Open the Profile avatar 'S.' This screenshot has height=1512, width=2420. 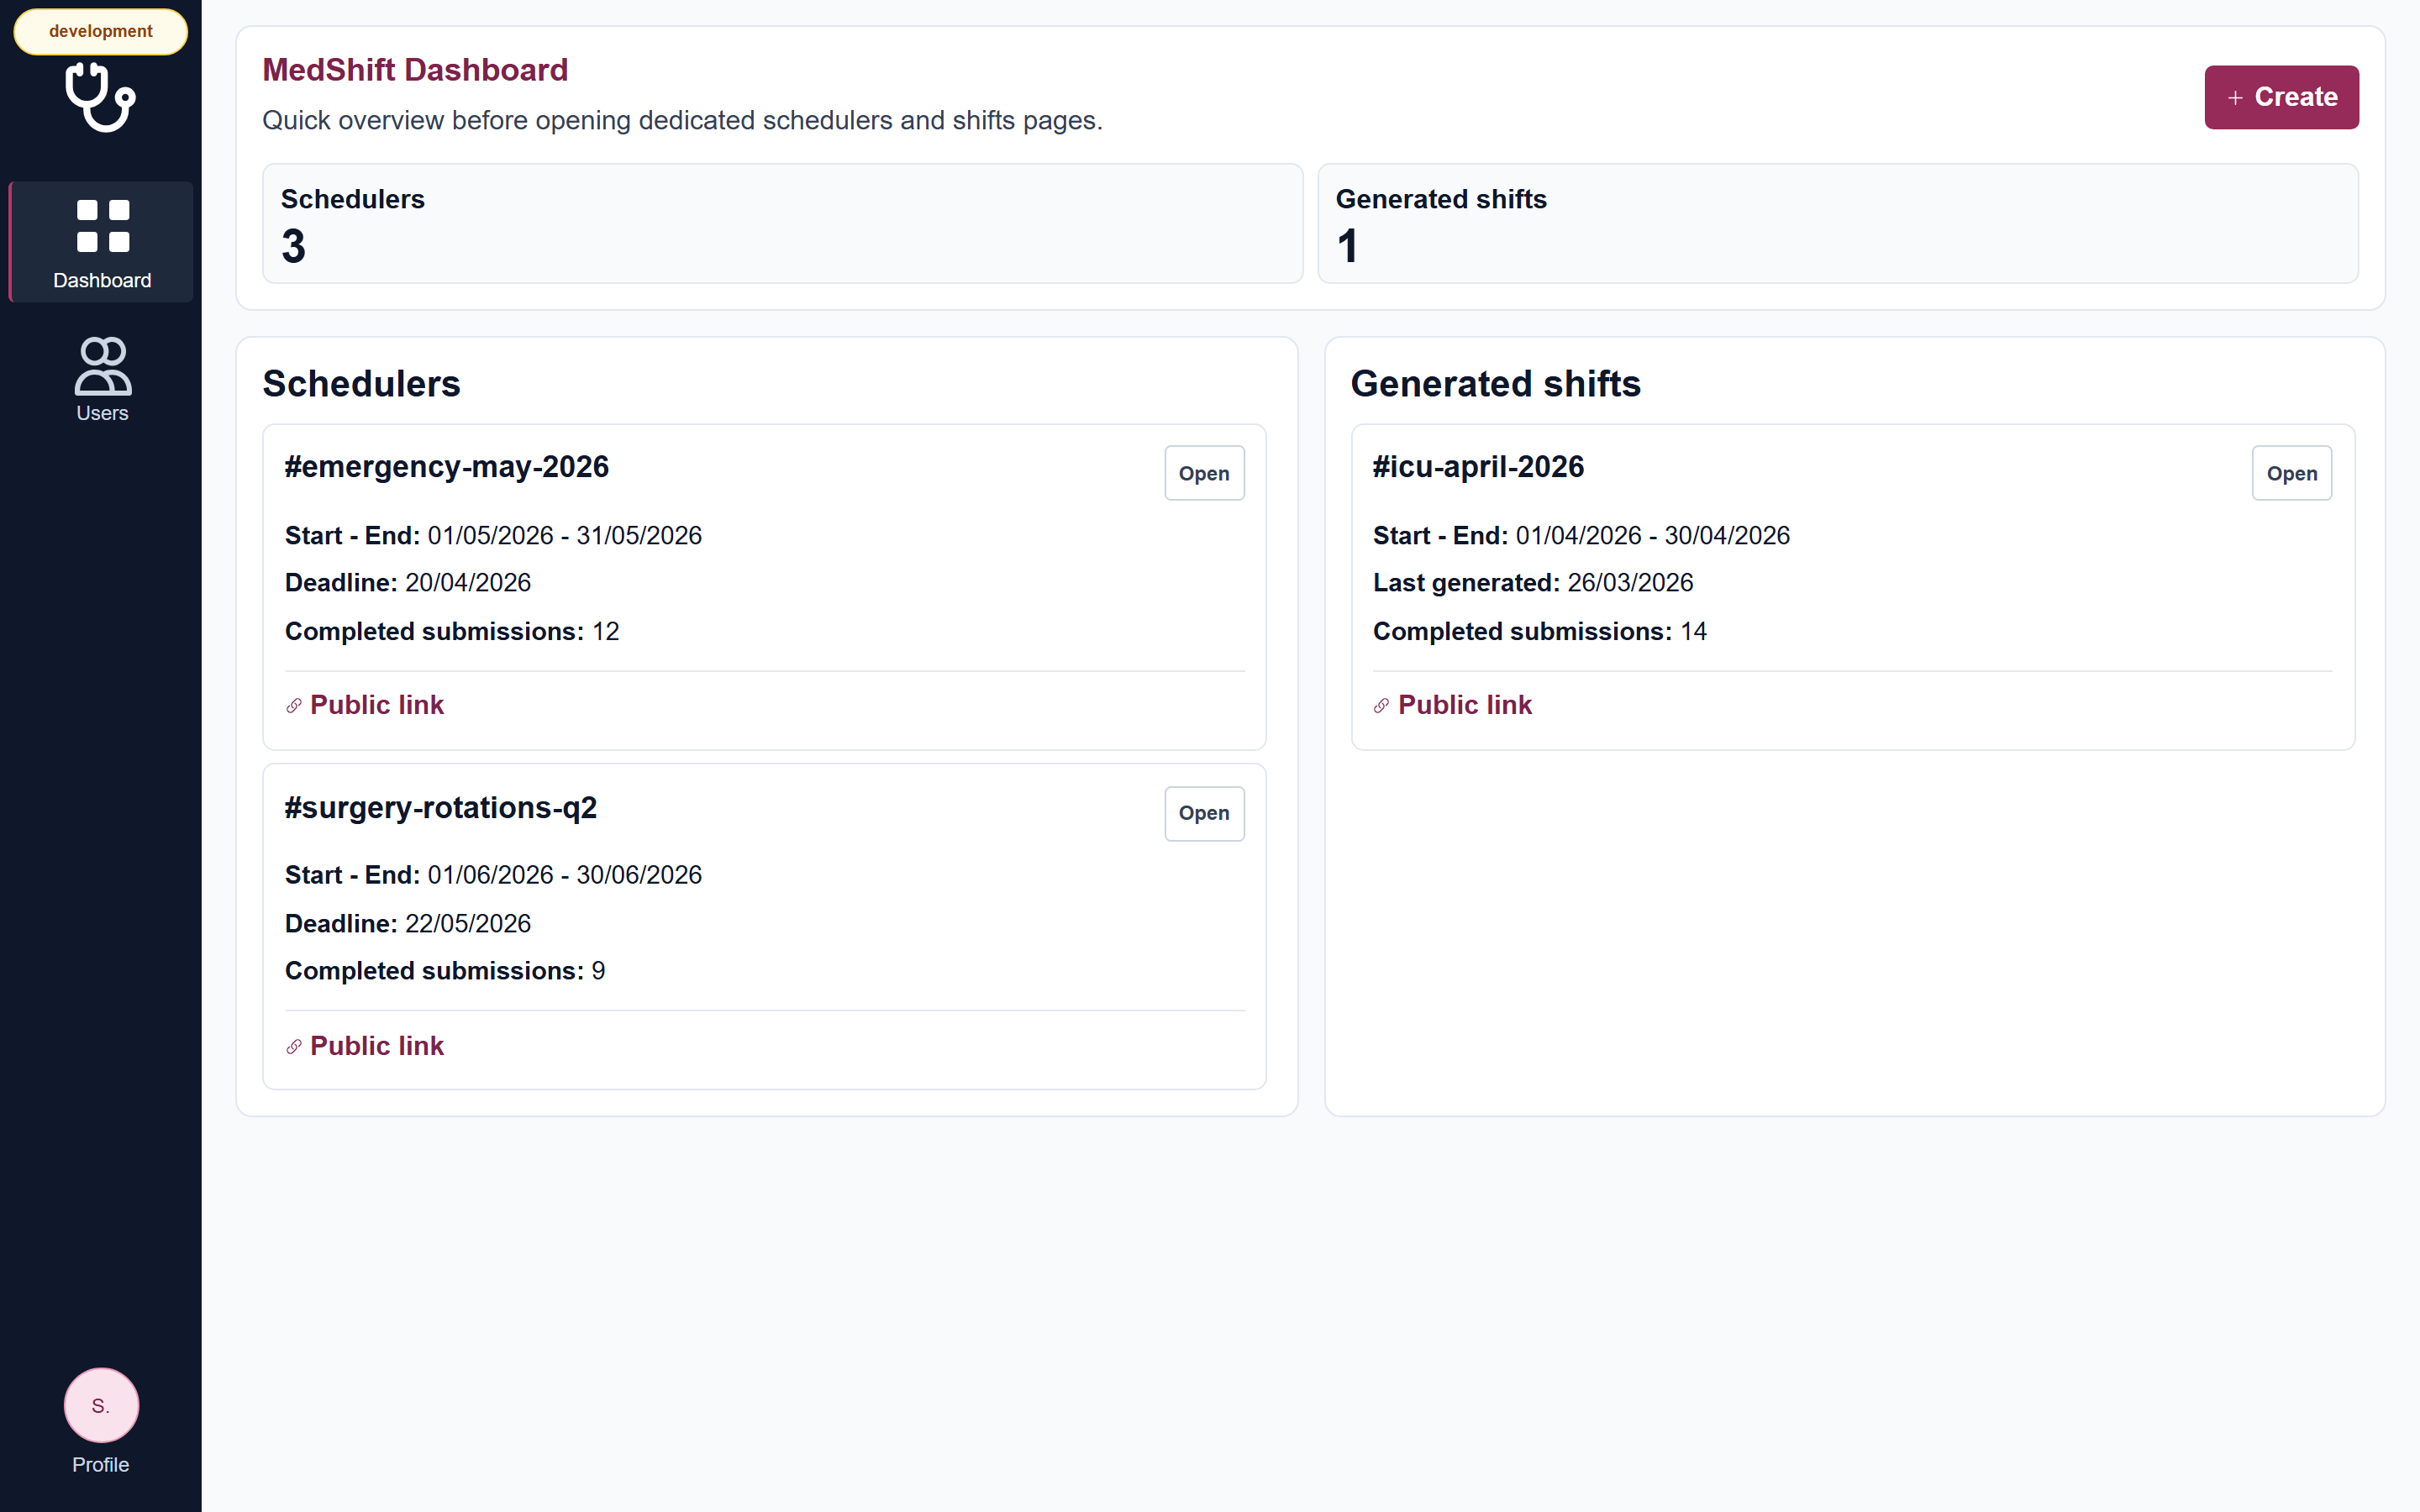[101, 1405]
